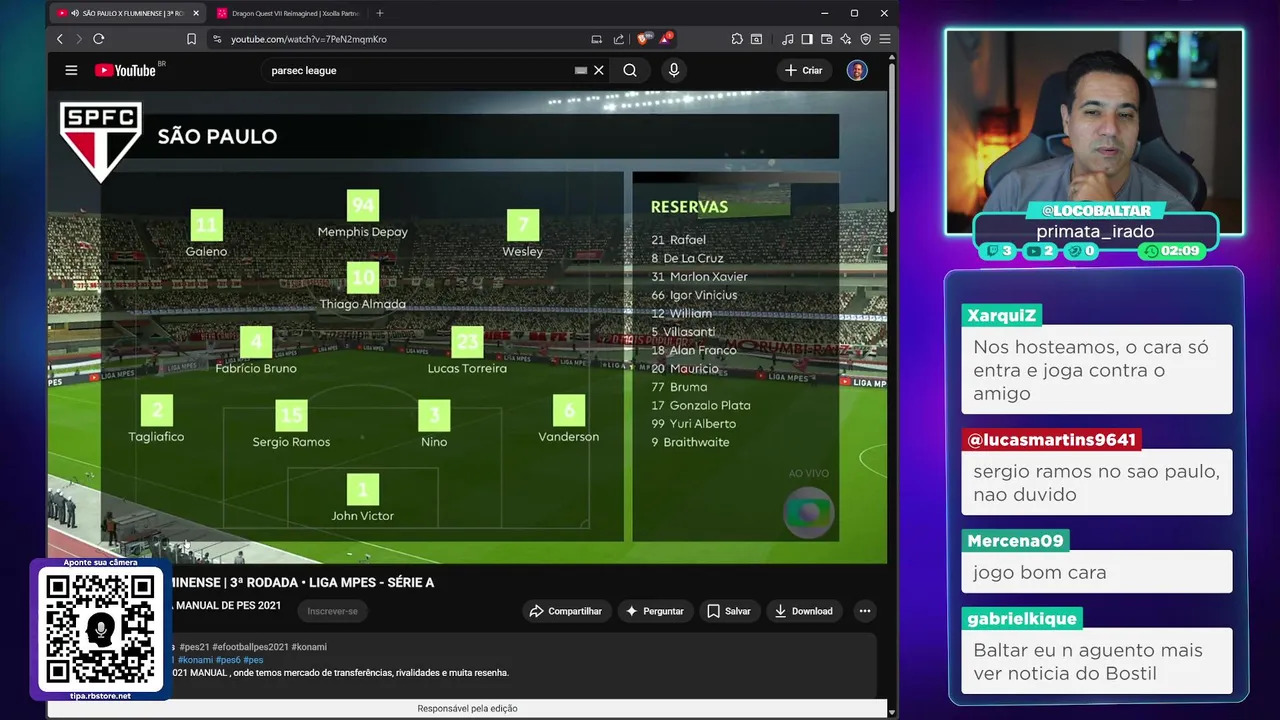1280x720 pixels.
Task: Open the Brave playlist music note icon
Action: point(788,39)
